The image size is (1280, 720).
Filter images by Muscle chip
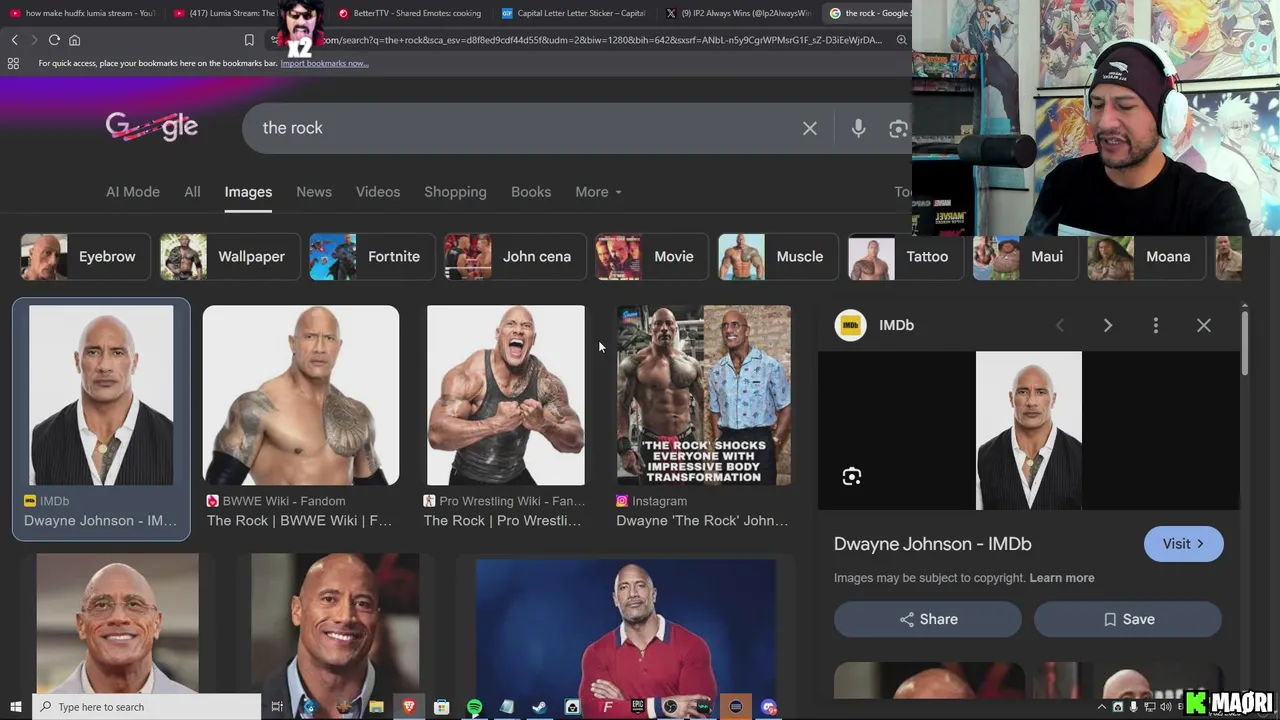(x=778, y=257)
